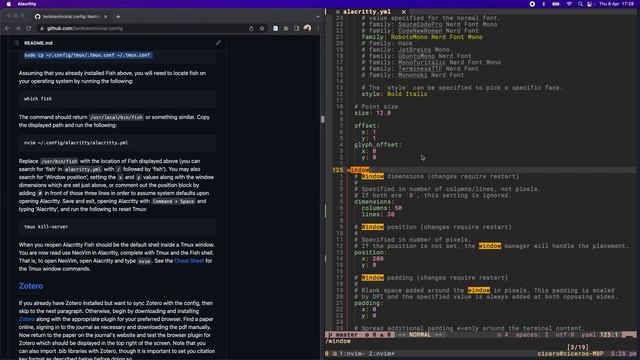Toggle the browser side panel
Screen dimensions: 640x360
click(296, 28)
